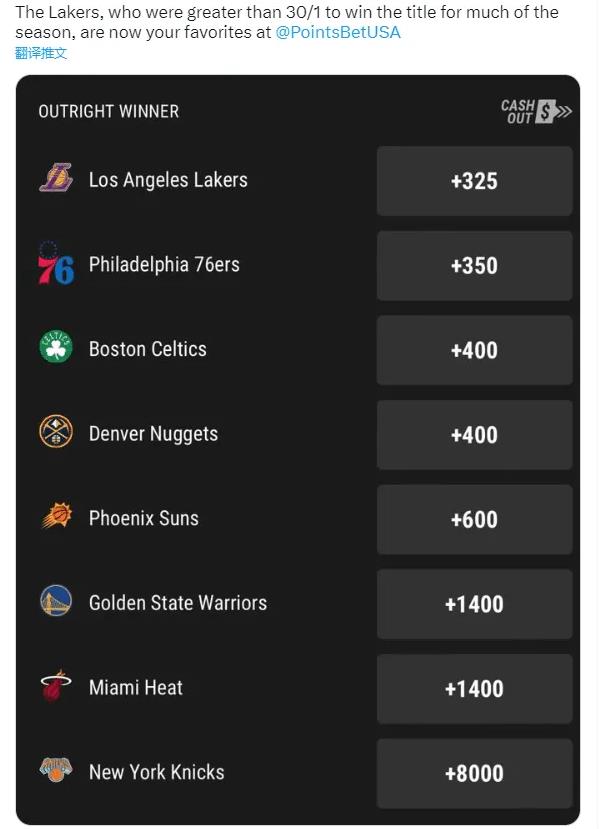604x829 pixels.
Task: Click the Boston Celtics logo
Action: tap(56, 347)
